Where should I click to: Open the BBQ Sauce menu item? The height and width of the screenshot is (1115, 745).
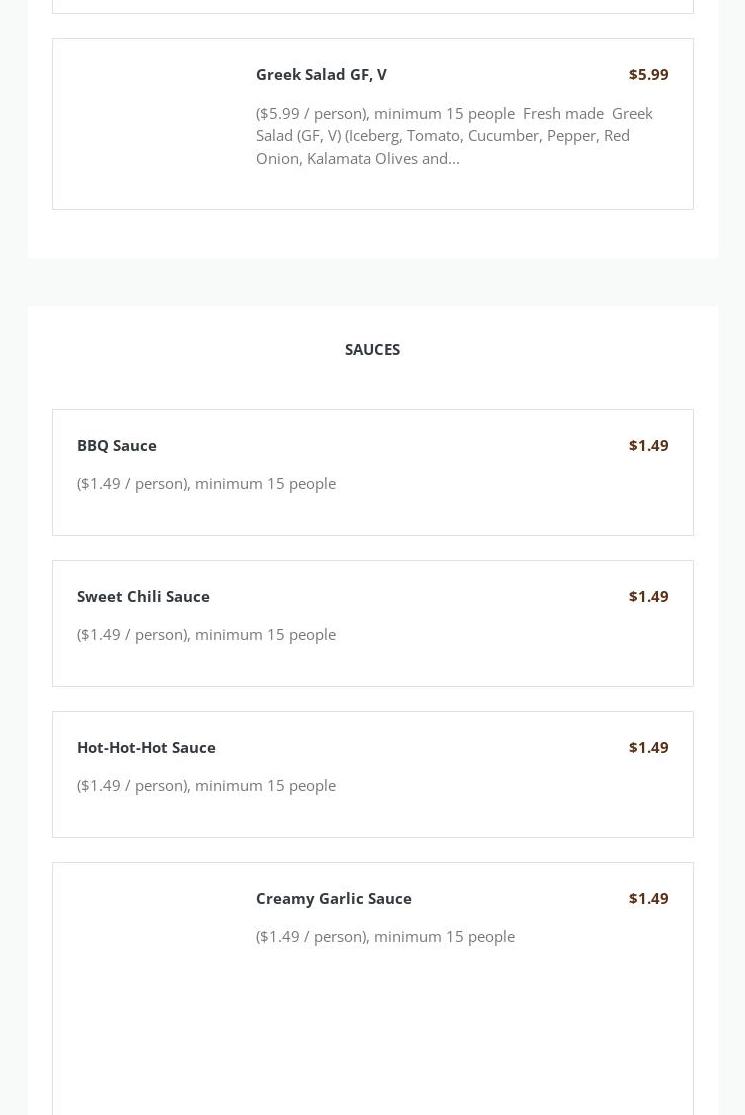tap(117, 445)
